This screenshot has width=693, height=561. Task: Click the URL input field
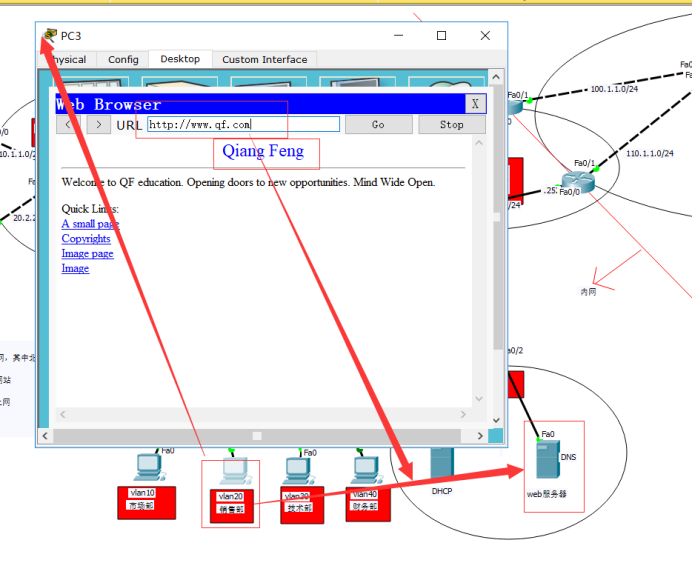point(244,124)
